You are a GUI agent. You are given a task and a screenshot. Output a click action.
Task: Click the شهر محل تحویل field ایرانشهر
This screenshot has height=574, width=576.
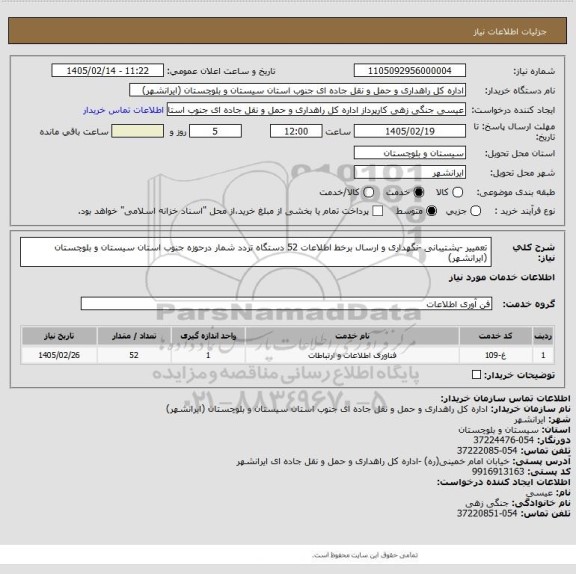click(x=410, y=173)
